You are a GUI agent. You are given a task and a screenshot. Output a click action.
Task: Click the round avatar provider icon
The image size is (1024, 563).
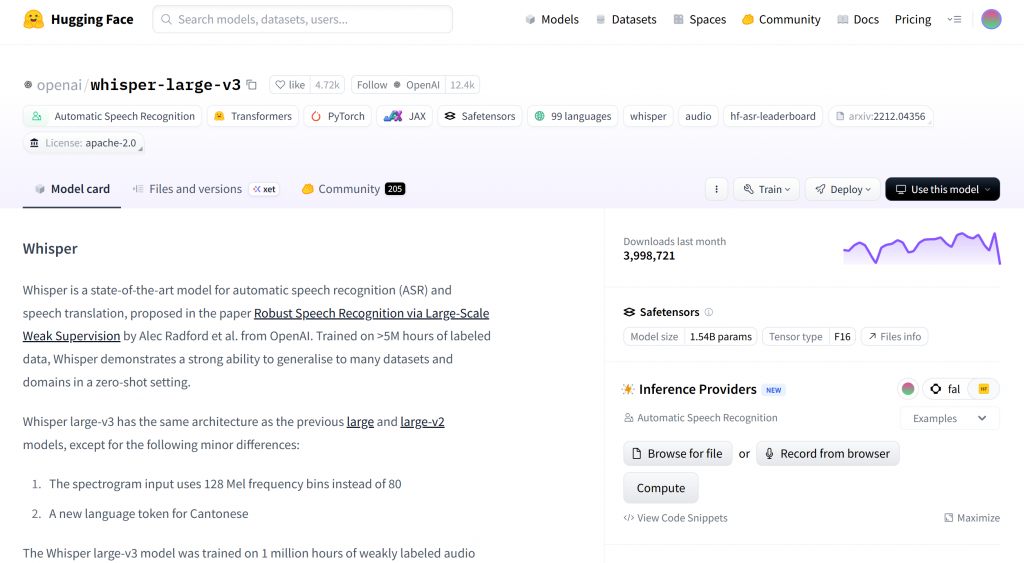pyautogui.click(x=908, y=389)
